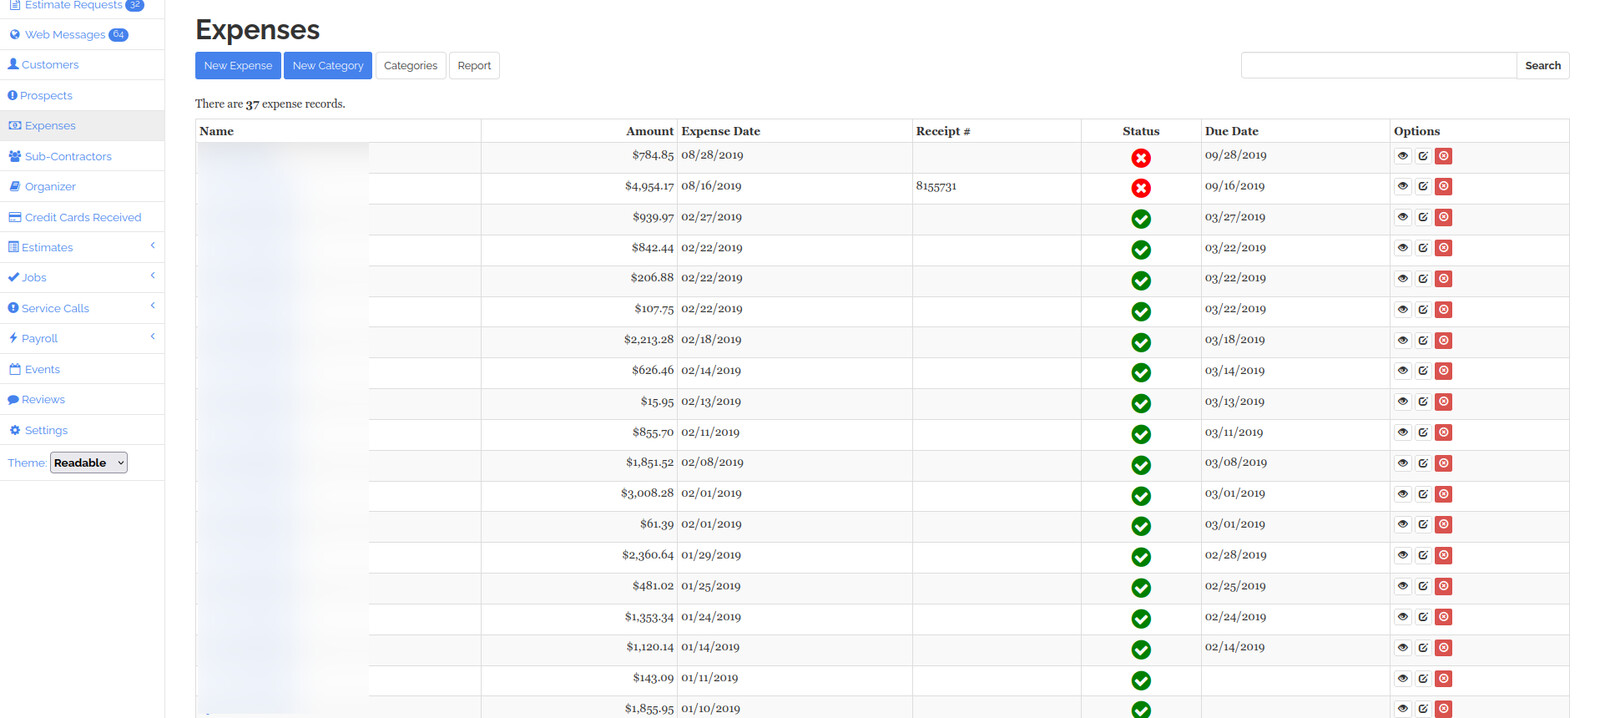Open Prospects from the sidebar
1600x718 pixels.
tap(46, 96)
